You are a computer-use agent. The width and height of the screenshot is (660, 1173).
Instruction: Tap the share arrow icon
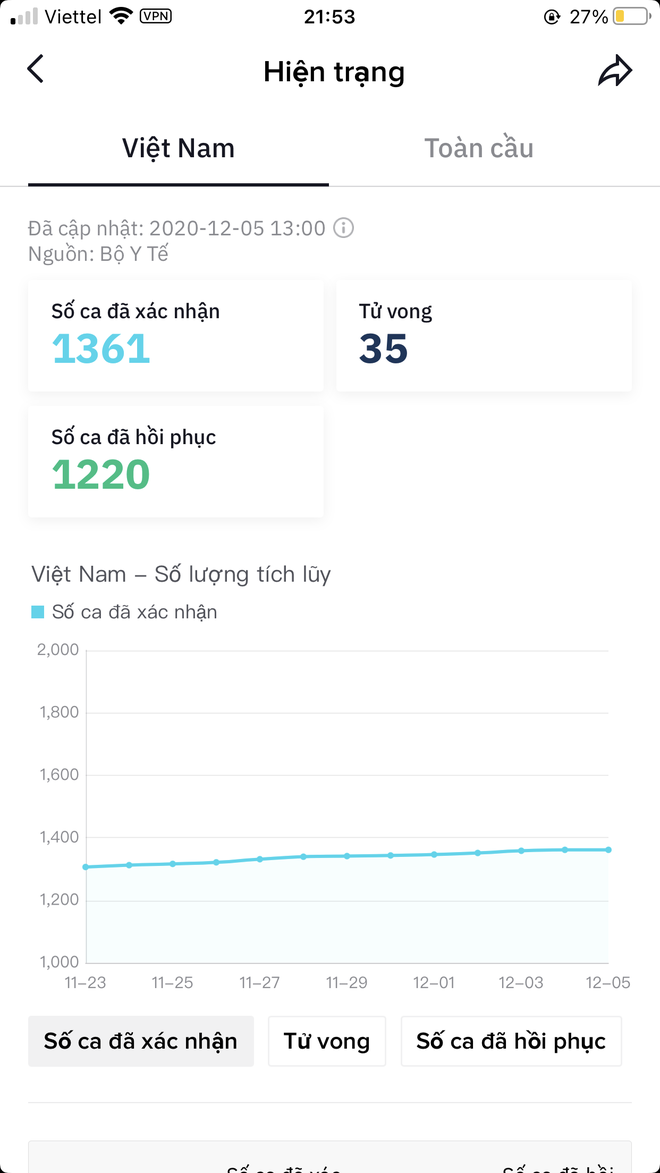[615, 71]
